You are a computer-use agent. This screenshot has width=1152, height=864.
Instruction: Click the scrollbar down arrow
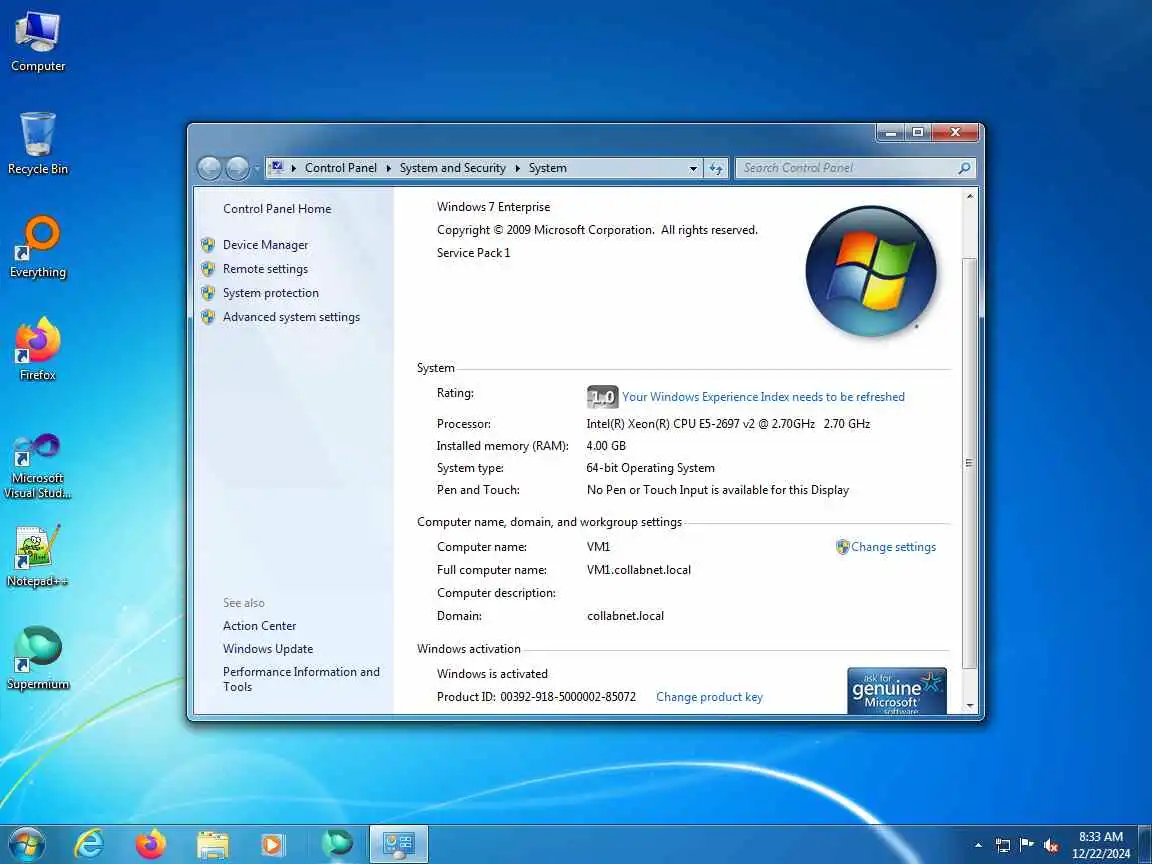click(x=969, y=706)
